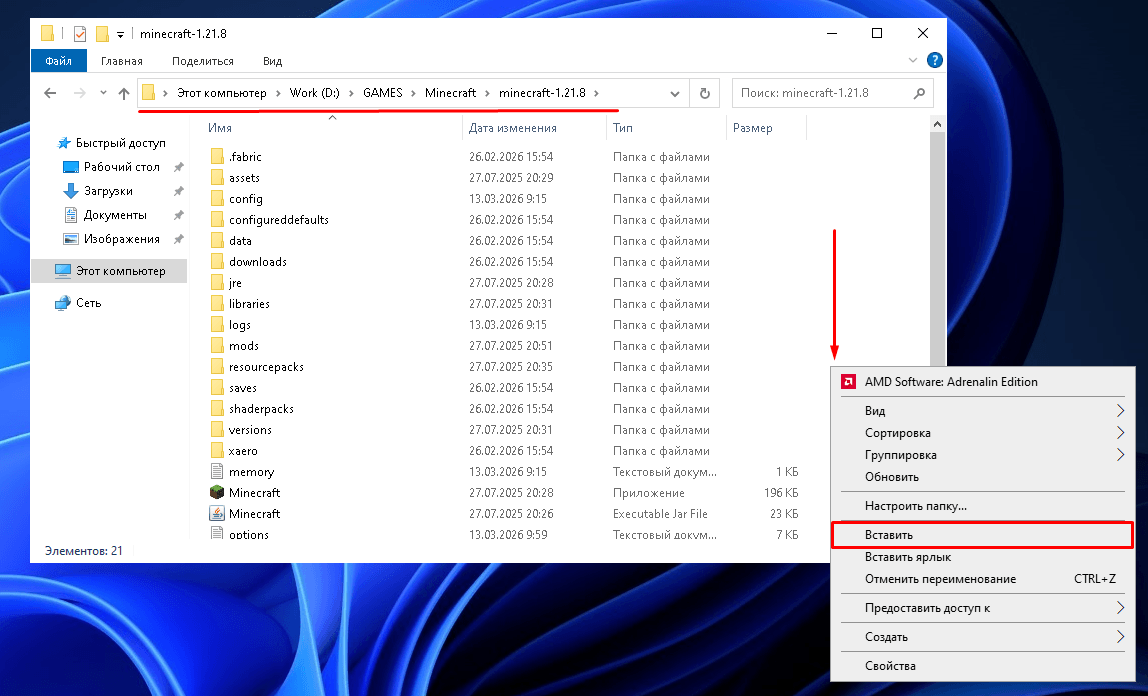The width and height of the screenshot is (1148, 696).
Task: Open the Minecraft application with block icon
Action: coord(254,493)
